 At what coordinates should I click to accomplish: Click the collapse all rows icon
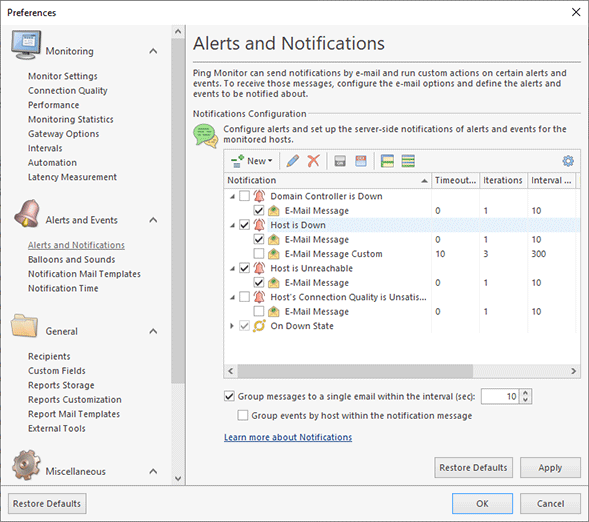click(408, 161)
